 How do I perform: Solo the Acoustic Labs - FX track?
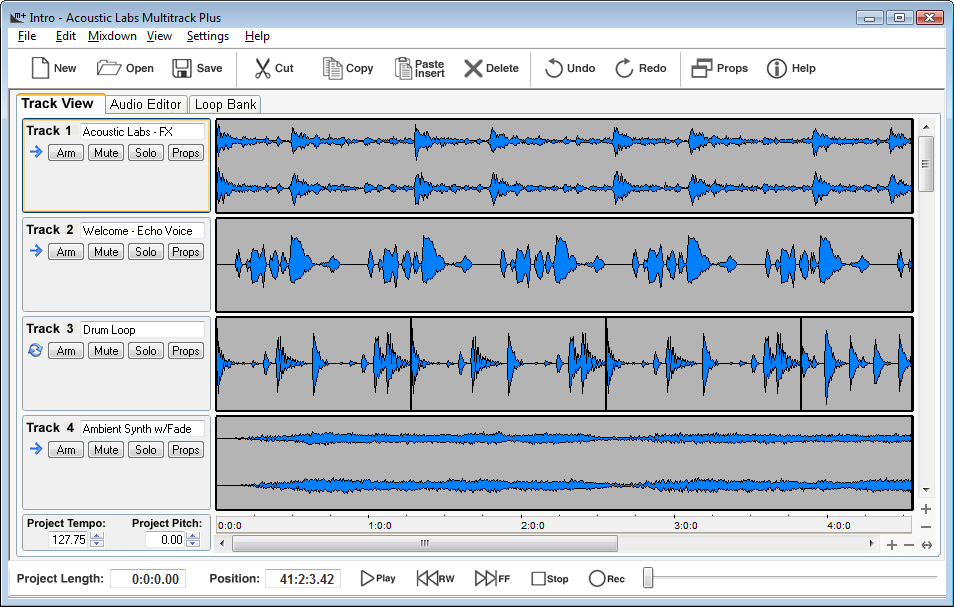click(x=146, y=152)
